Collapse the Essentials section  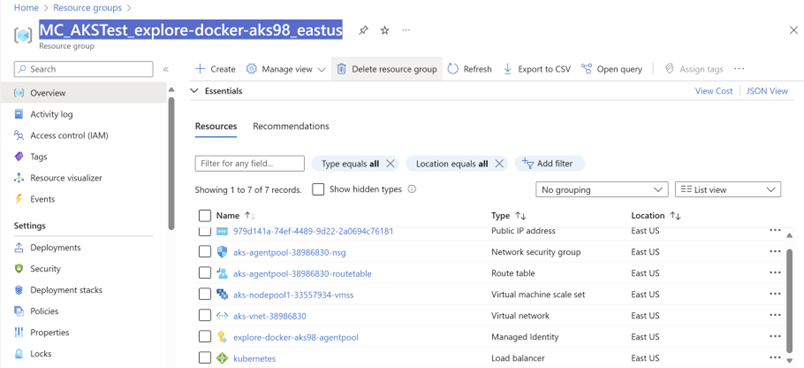coord(194,91)
